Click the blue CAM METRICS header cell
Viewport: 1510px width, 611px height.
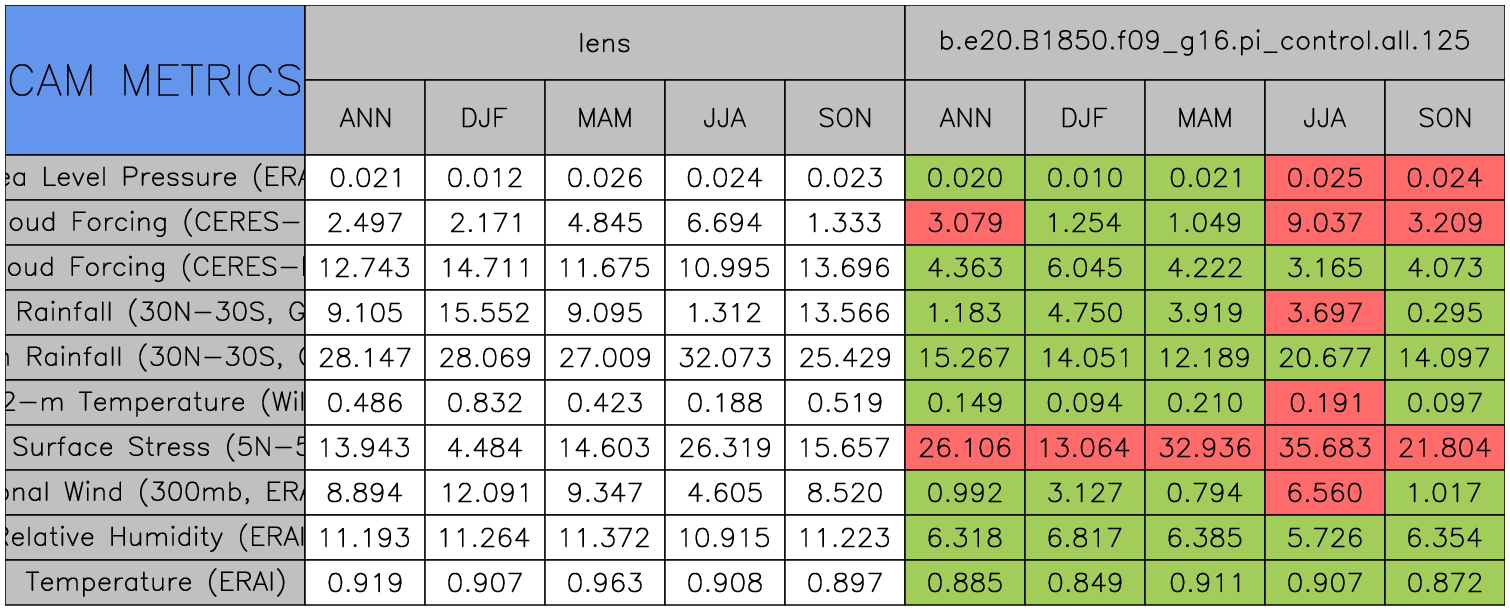(x=154, y=80)
